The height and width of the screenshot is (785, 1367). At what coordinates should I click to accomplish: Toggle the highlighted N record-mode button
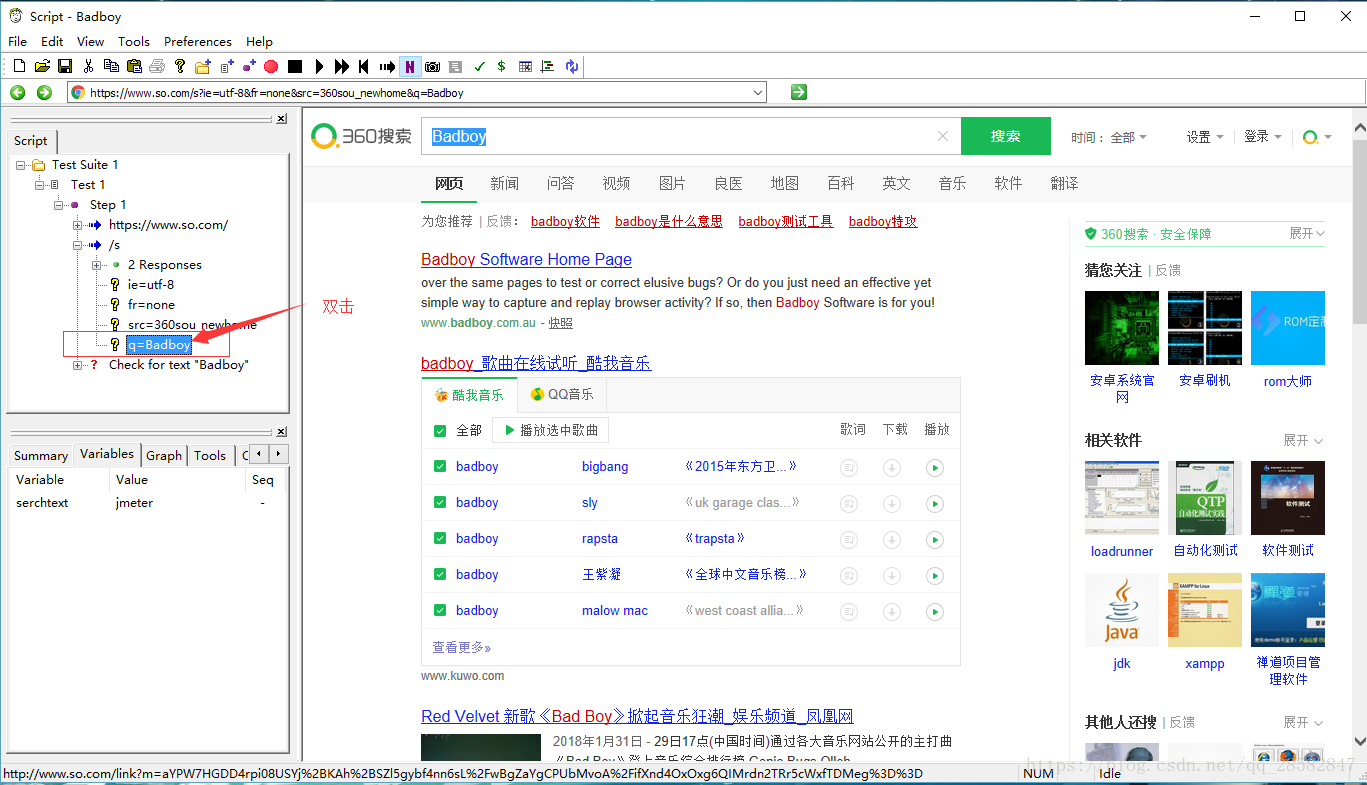tap(409, 66)
